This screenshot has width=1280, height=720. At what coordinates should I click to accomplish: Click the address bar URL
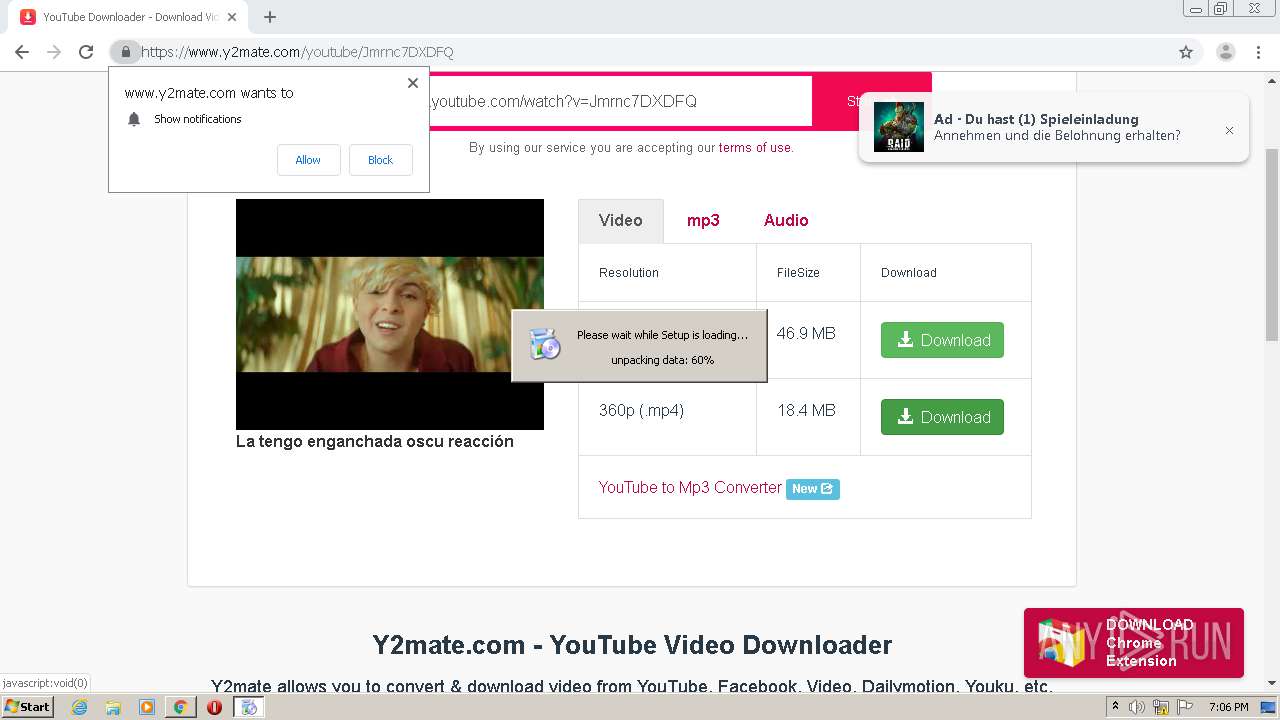[297, 52]
